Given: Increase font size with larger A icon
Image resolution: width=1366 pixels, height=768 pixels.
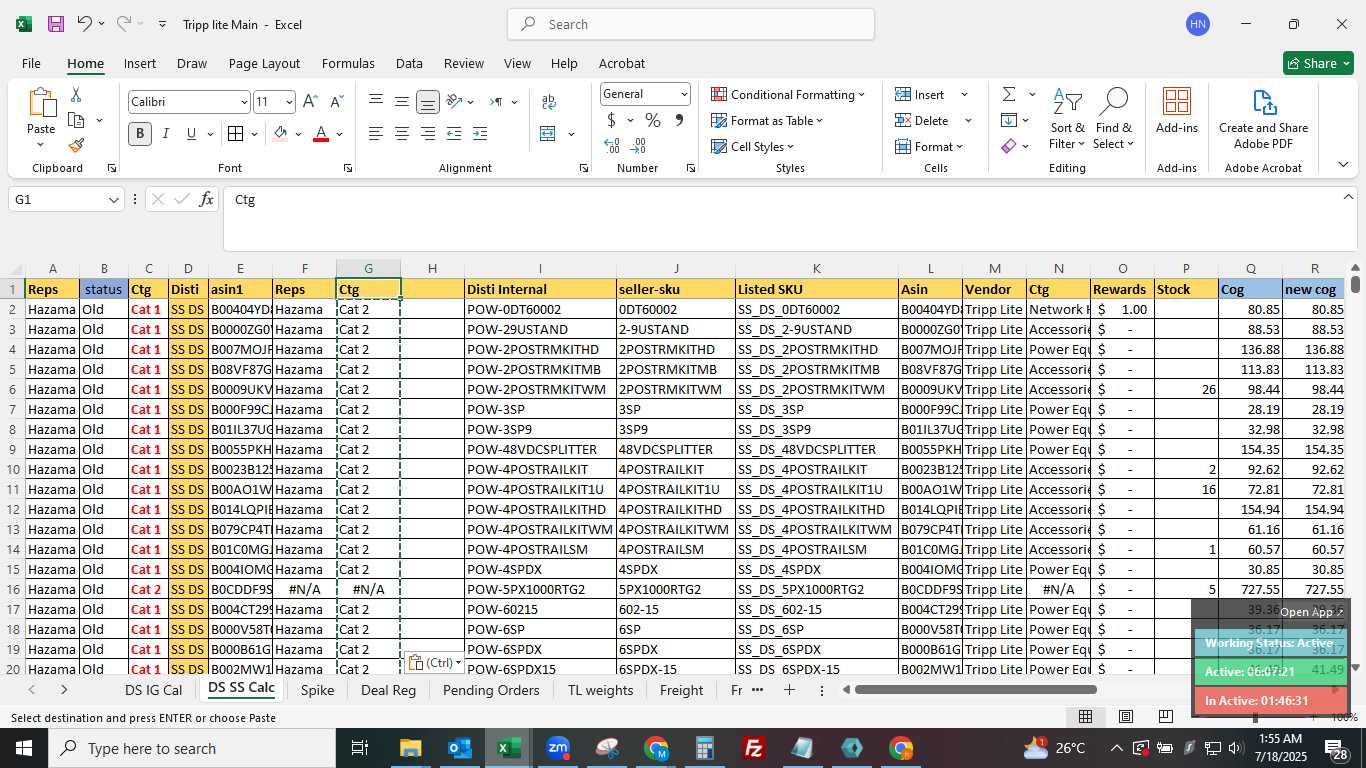Looking at the screenshot, I should (310, 102).
